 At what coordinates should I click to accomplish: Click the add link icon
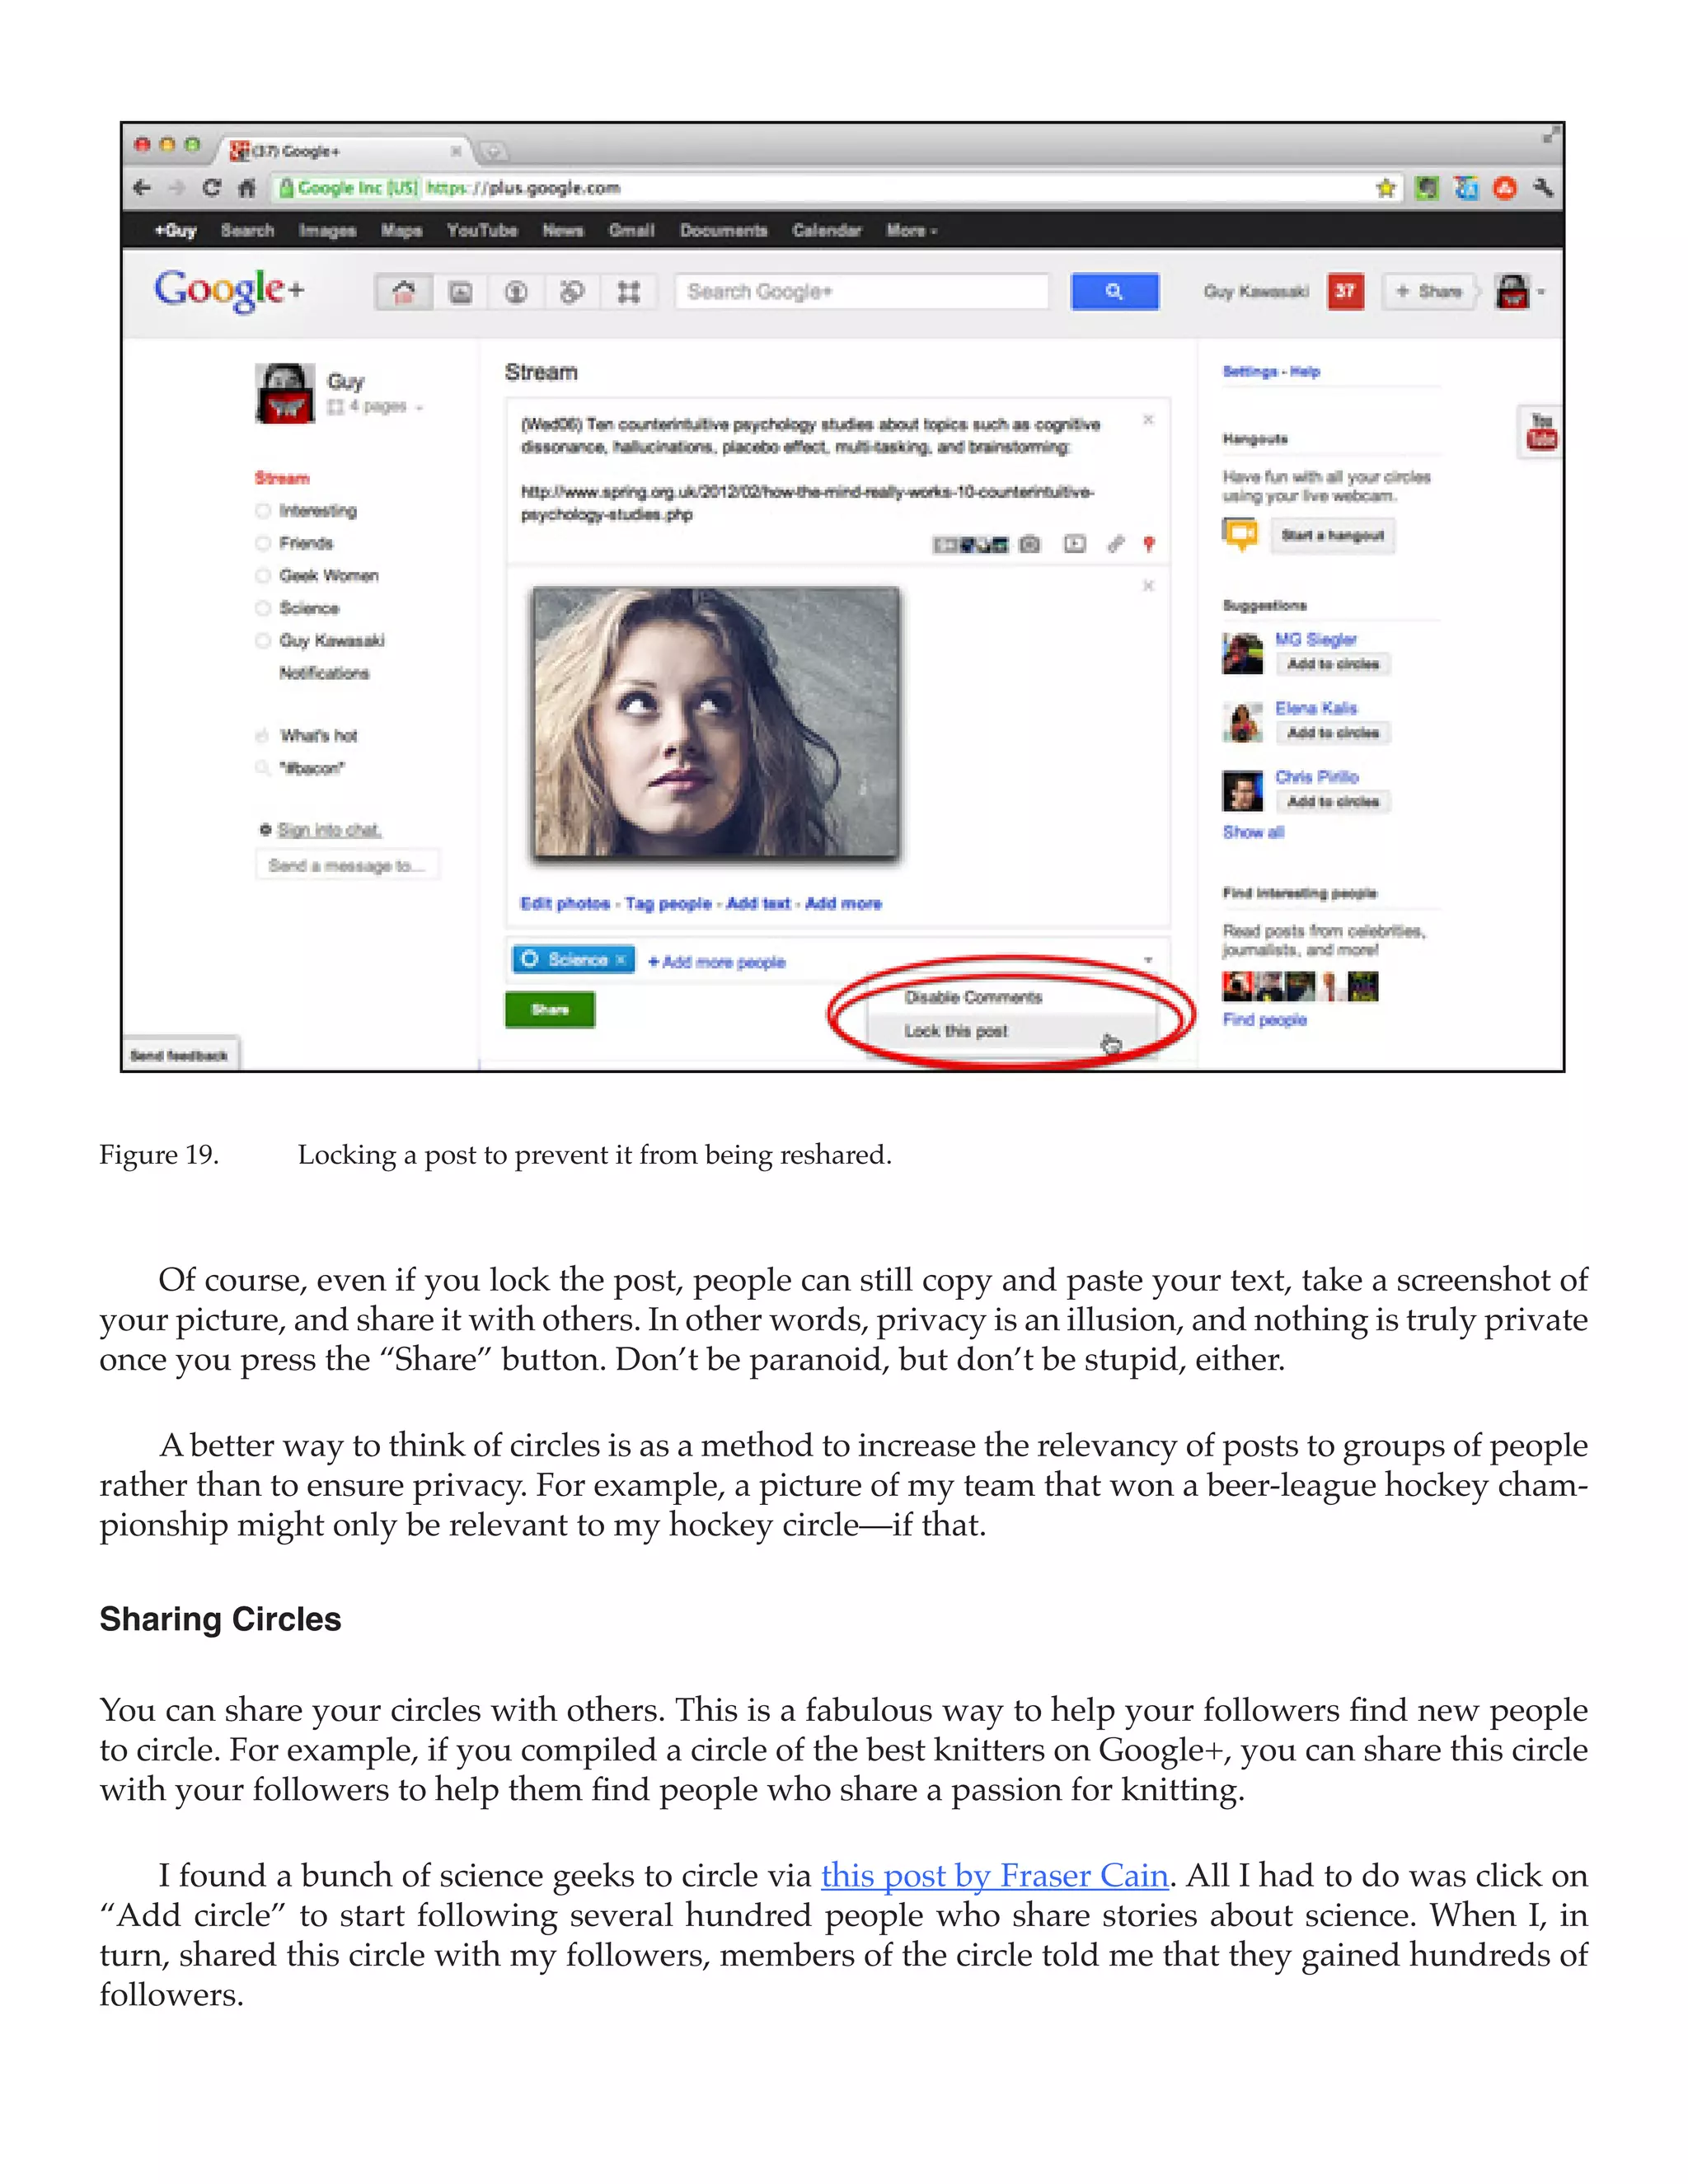pyautogui.click(x=1116, y=544)
